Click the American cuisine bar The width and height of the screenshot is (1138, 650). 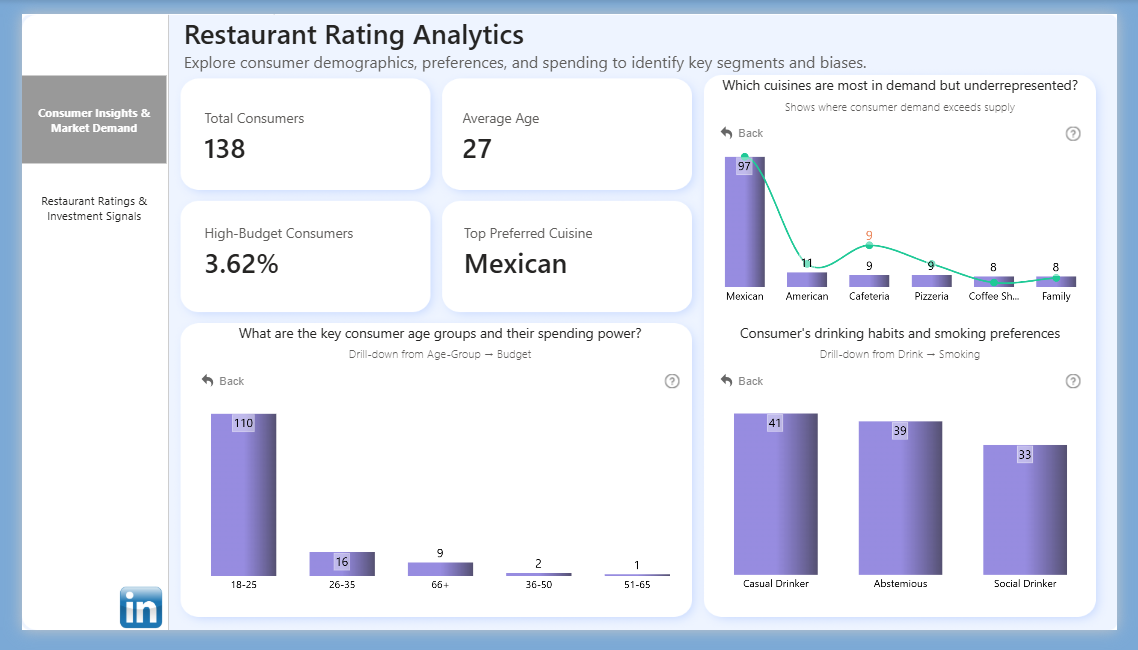point(807,278)
